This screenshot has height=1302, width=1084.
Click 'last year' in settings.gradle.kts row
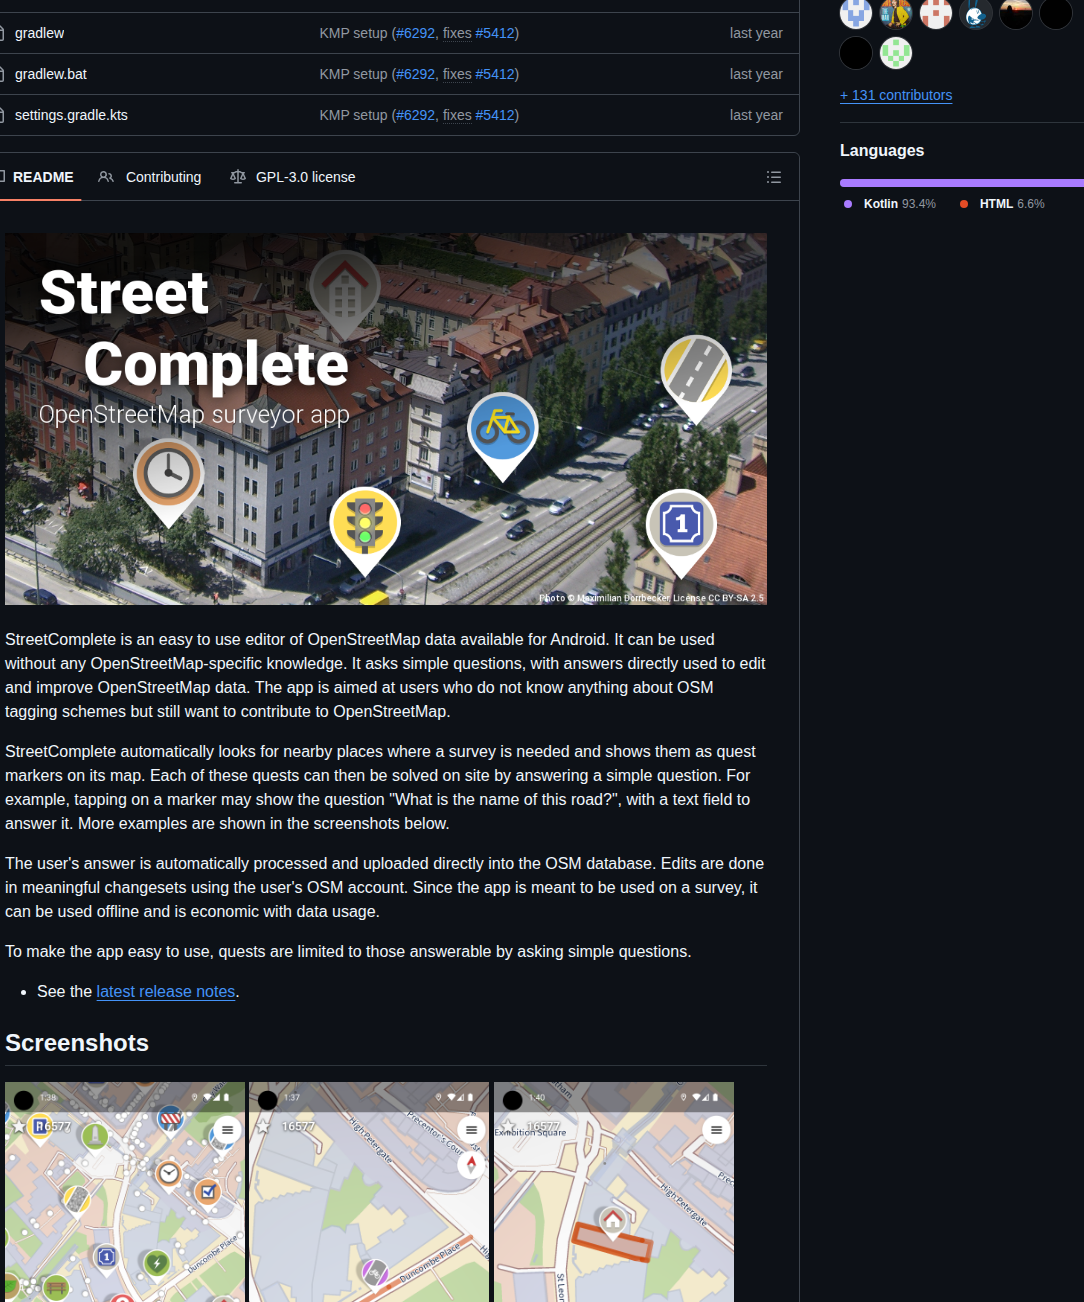point(756,115)
